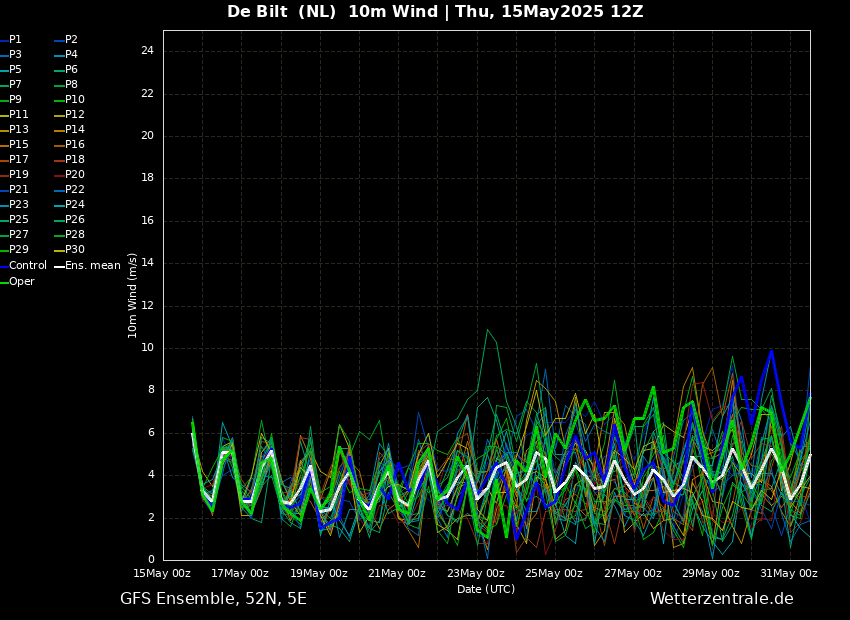
Task: Click the 10m Wind (m/s) axis title
Action: coord(133,295)
